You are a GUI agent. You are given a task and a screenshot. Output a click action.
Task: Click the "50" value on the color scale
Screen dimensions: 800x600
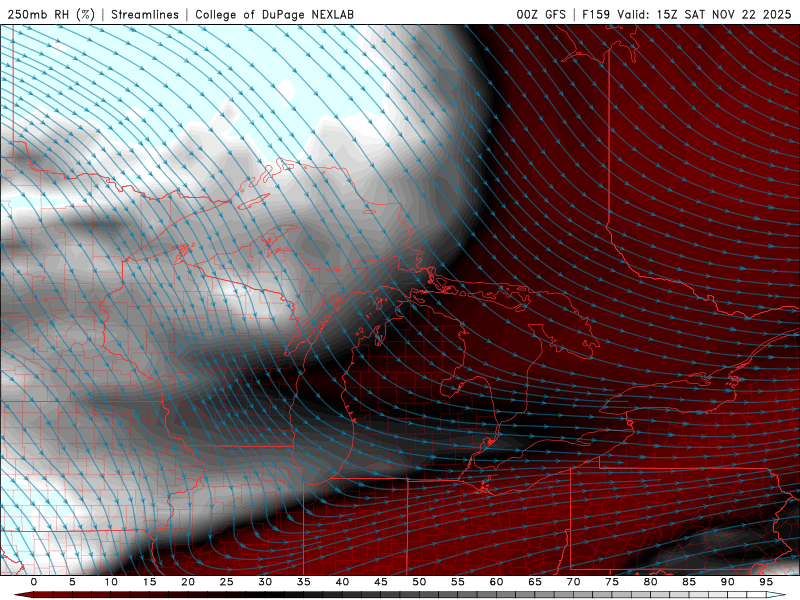pos(419,582)
